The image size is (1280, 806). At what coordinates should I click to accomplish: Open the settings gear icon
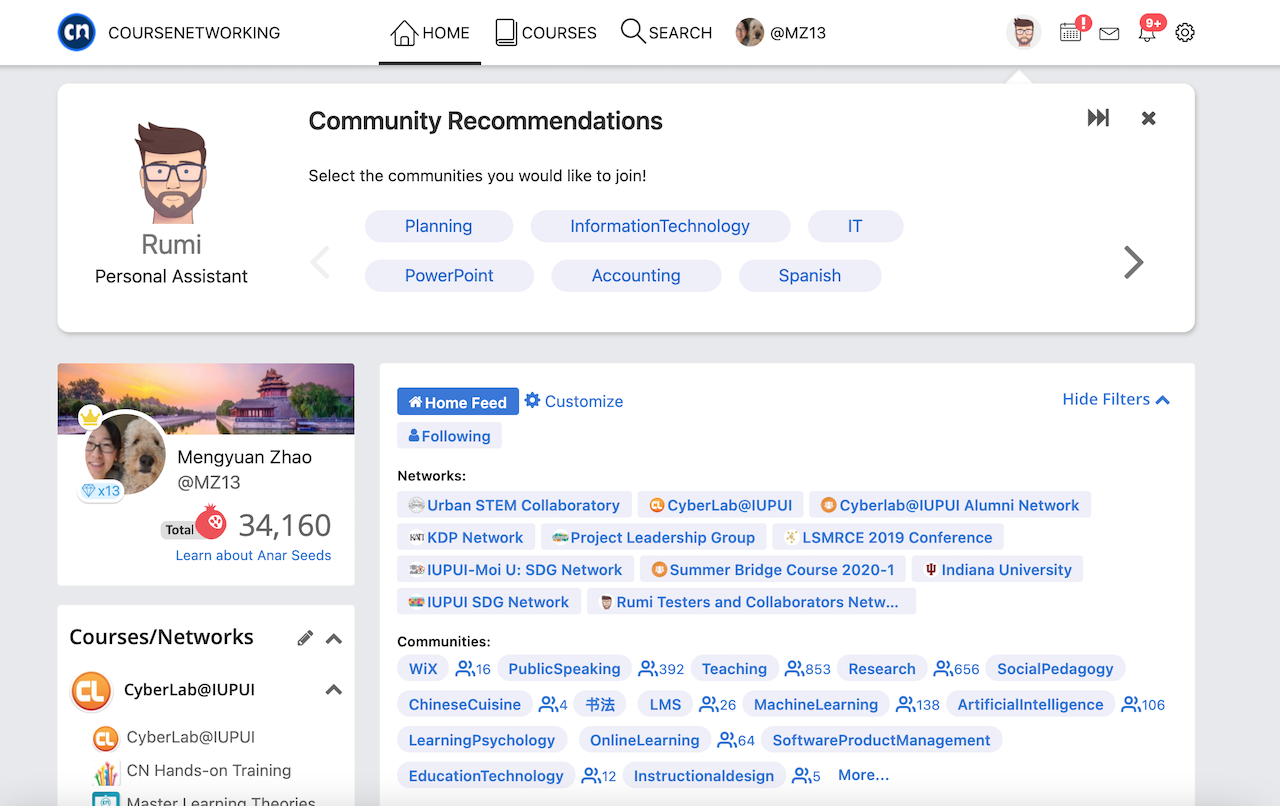click(x=1185, y=33)
